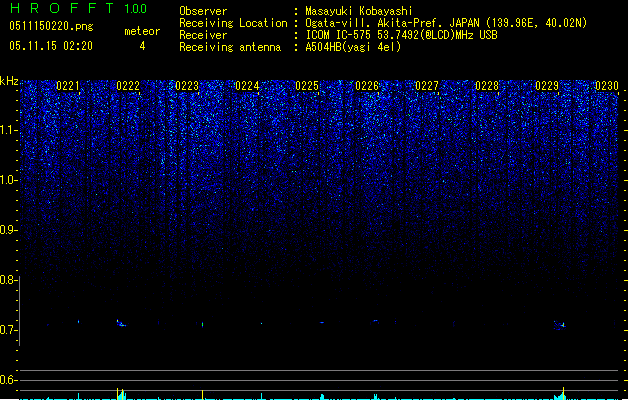Click the 0225 time marker
Image resolution: width=629 pixels, height=400 pixels.
pyautogui.click(x=307, y=85)
